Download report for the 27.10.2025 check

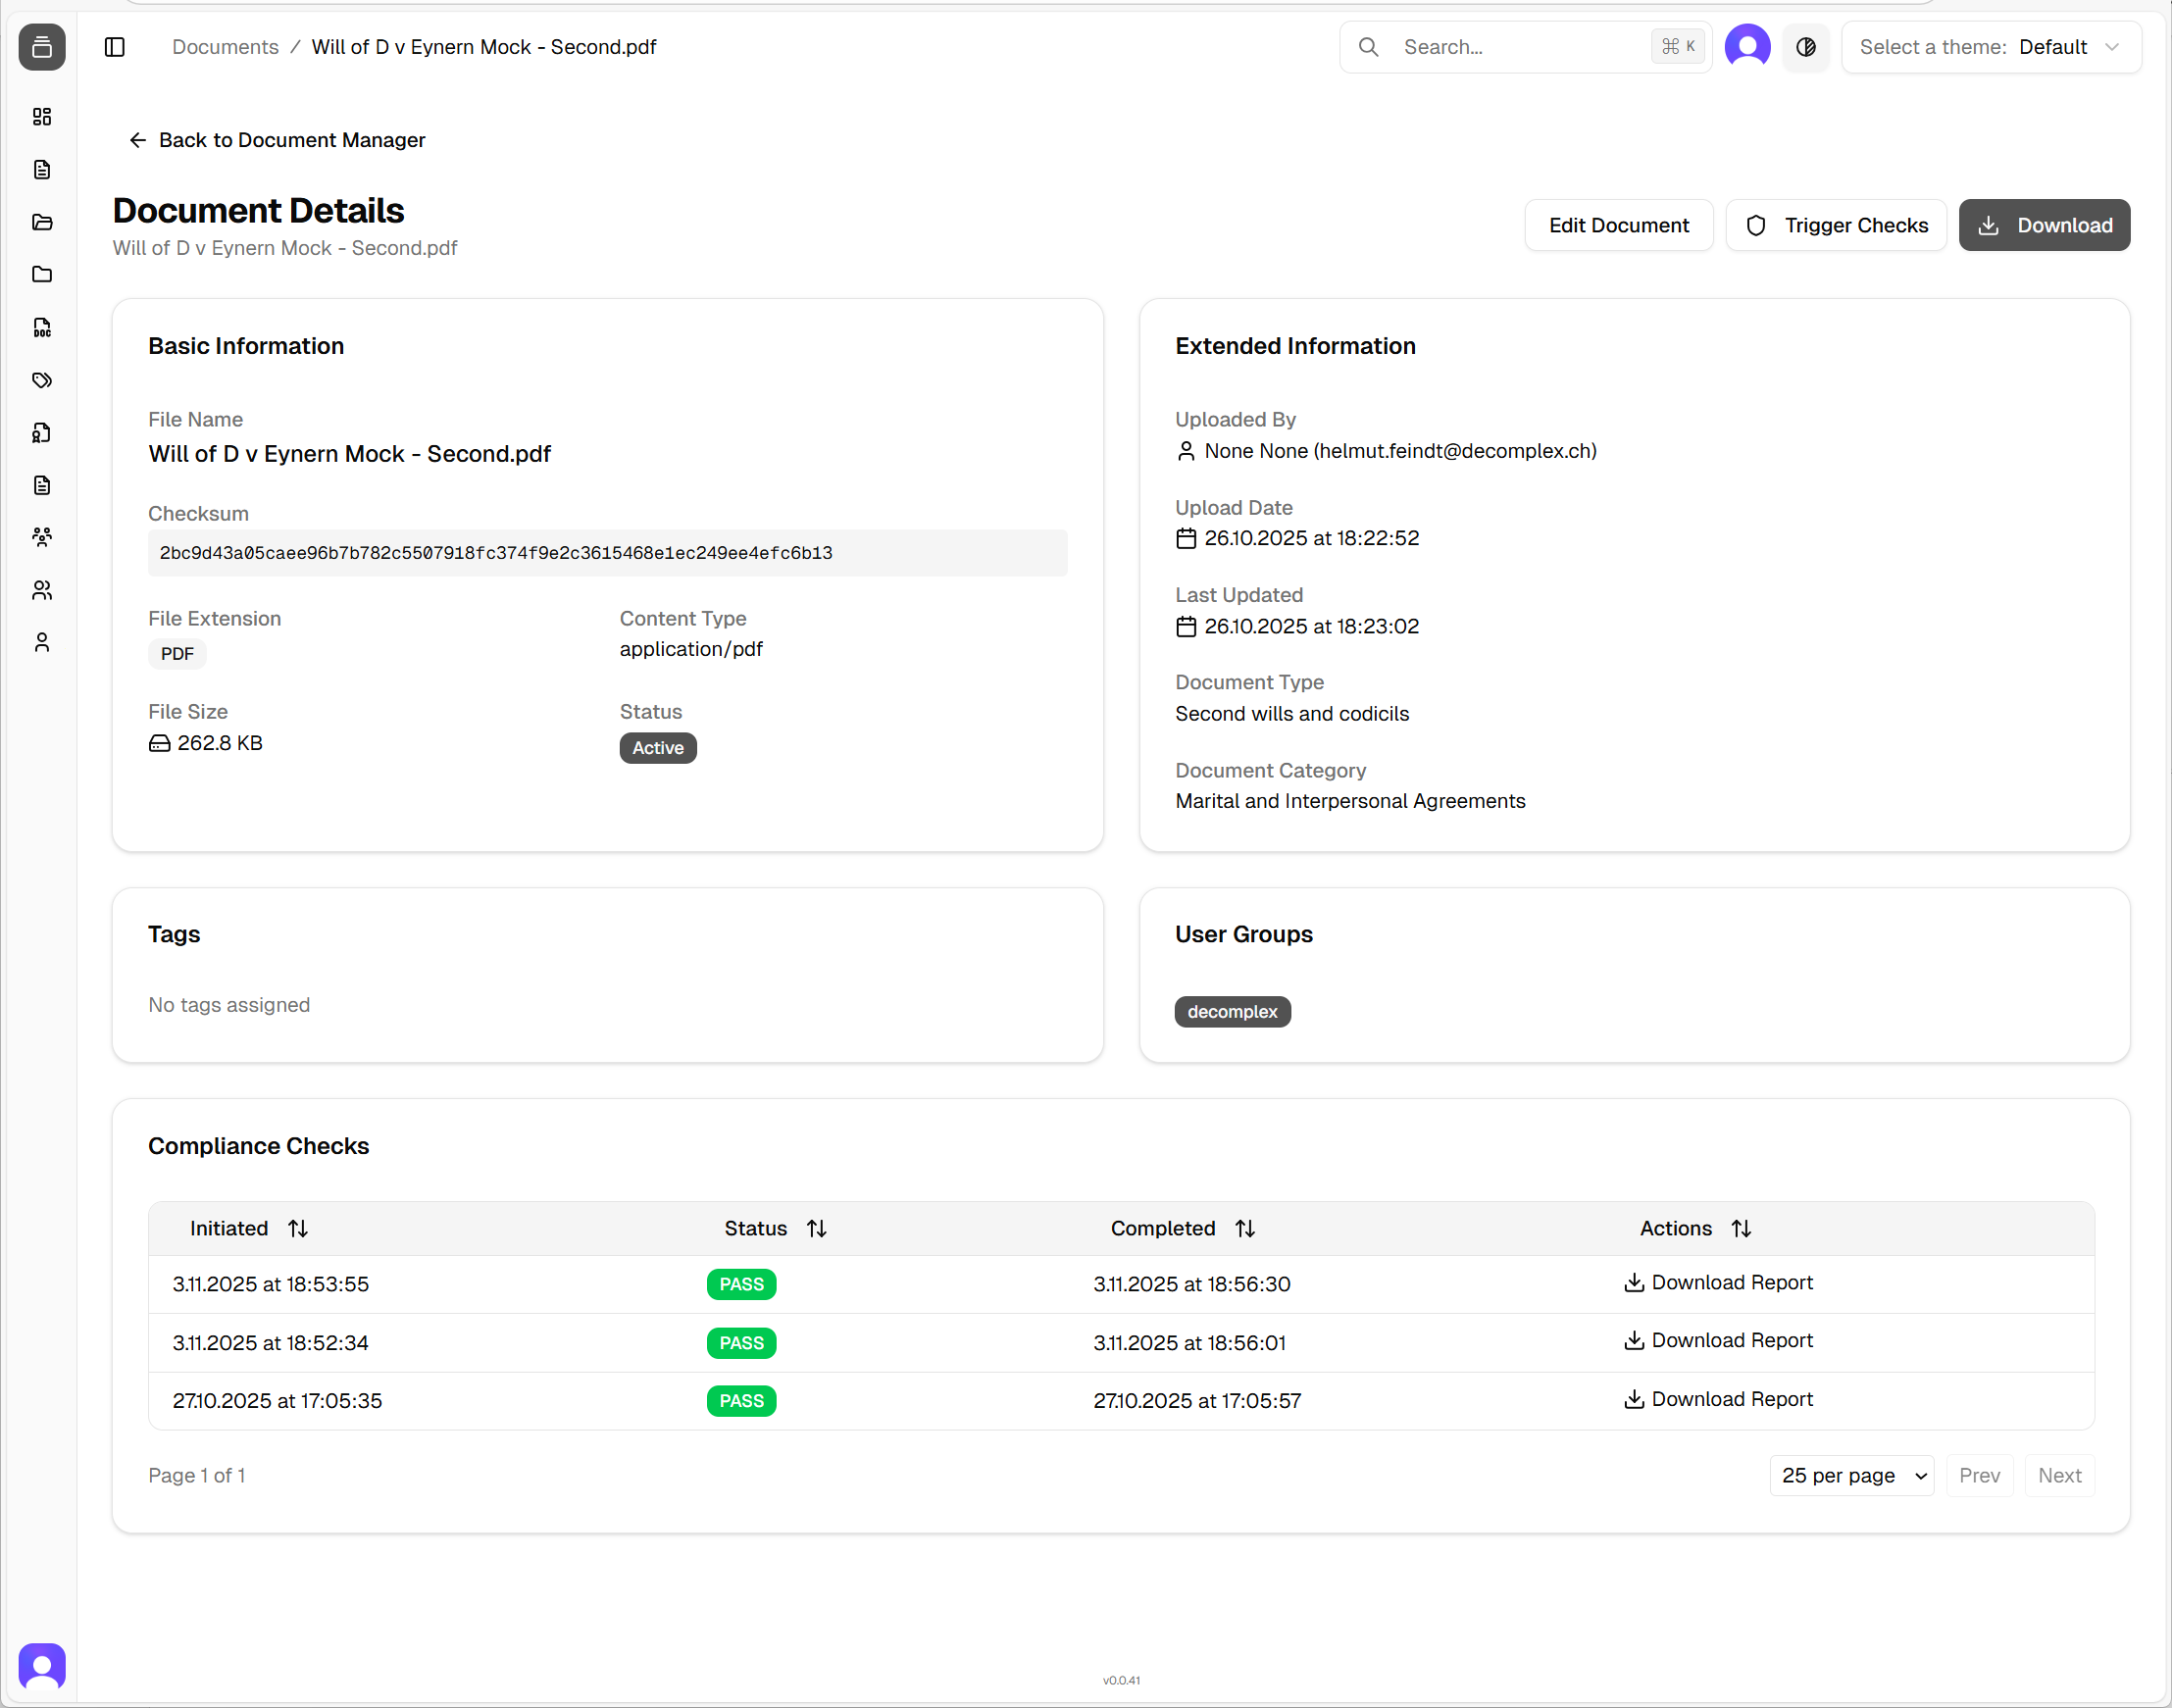tap(1718, 1399)
